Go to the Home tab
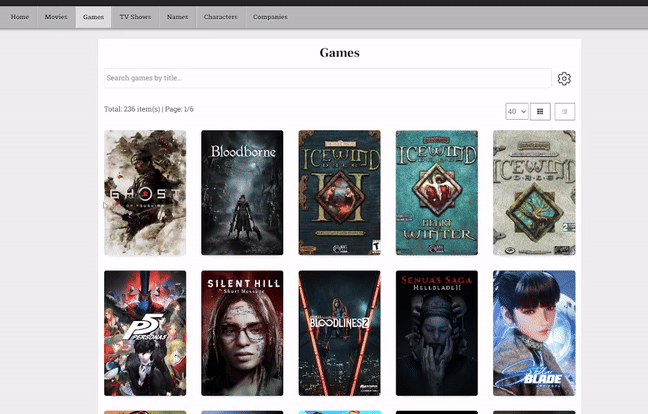 [19, 17]
